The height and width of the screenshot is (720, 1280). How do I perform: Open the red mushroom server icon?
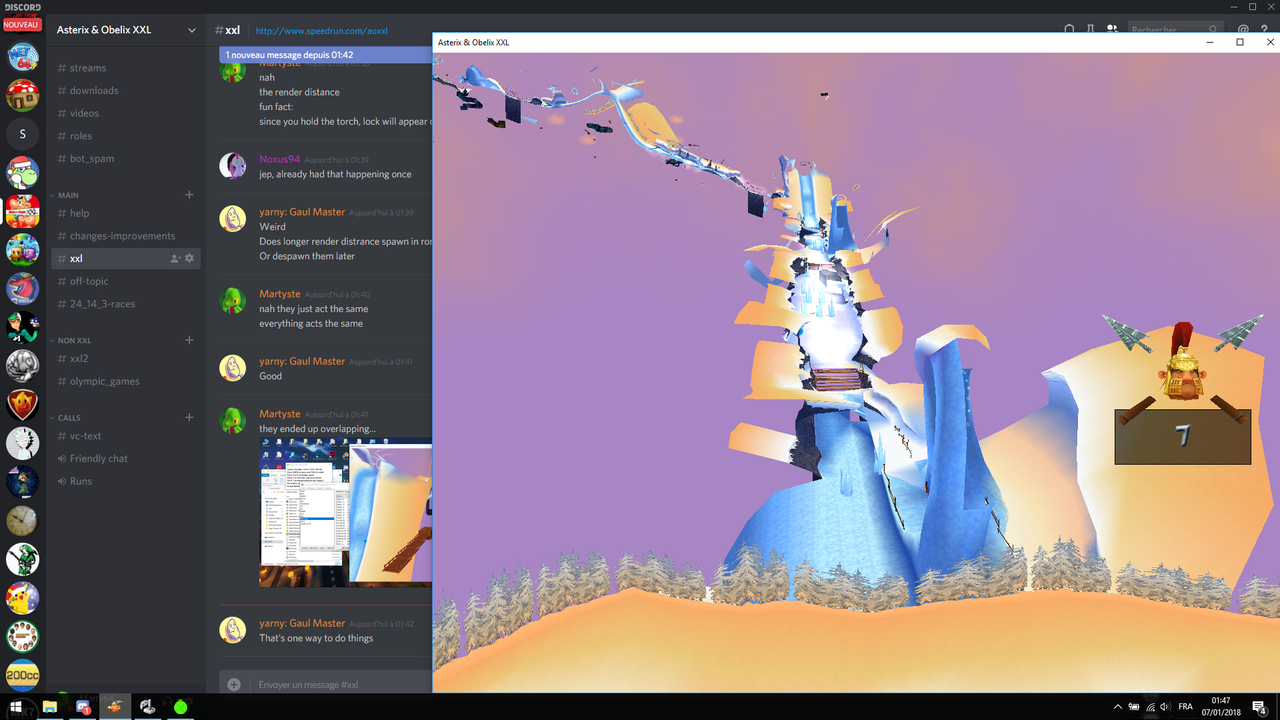[x=23, y=96]
